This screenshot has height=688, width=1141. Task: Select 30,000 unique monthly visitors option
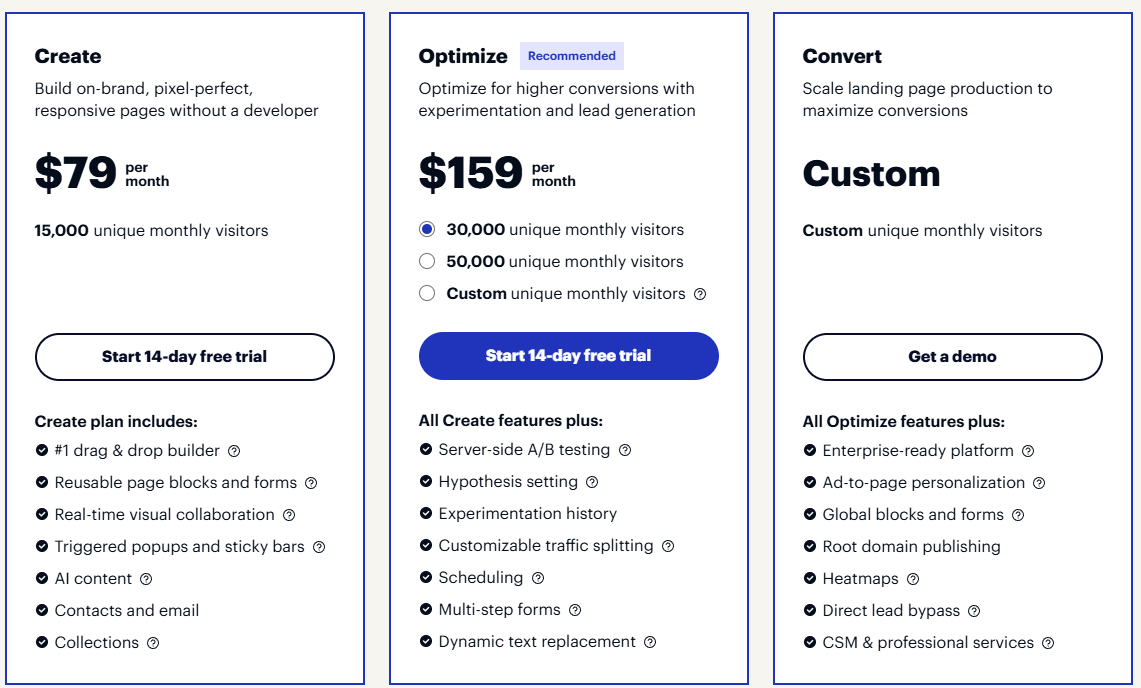(x=427, y=230)
